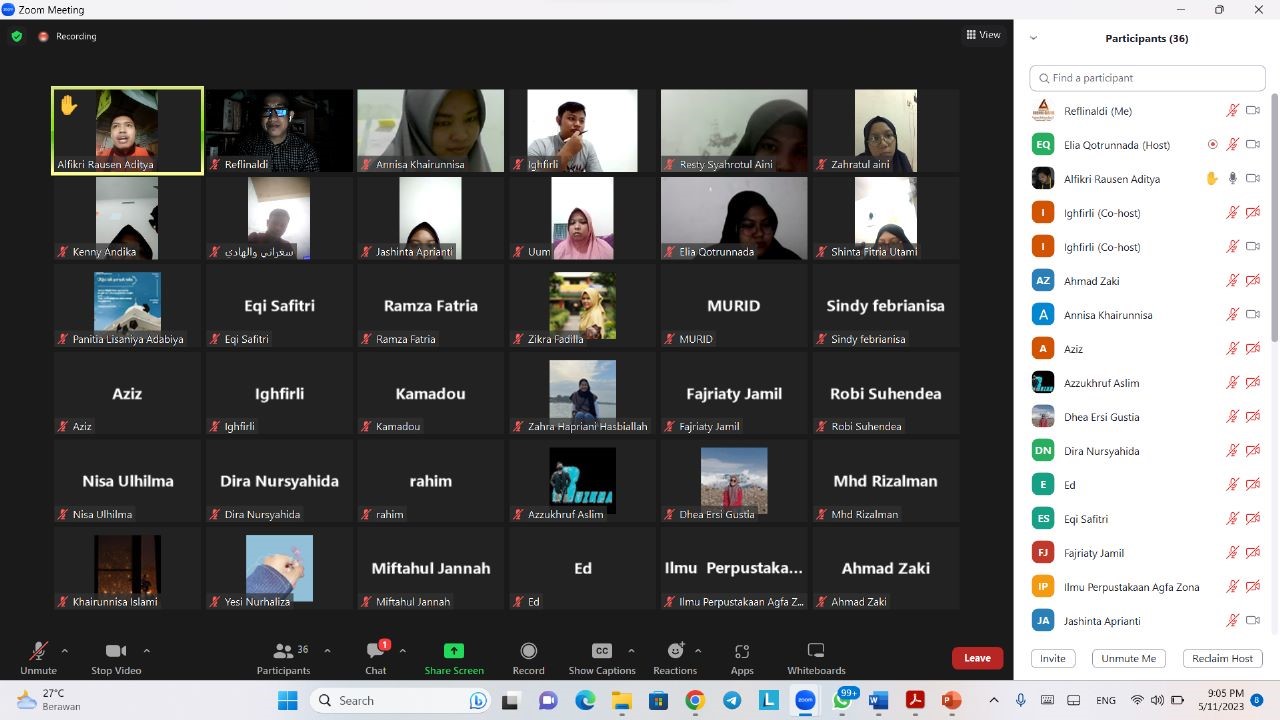Open Whiteboards from the toolbar
The width and height of the screenshot is (1280, 720).
pyautogui.click(x=815, y=652)
